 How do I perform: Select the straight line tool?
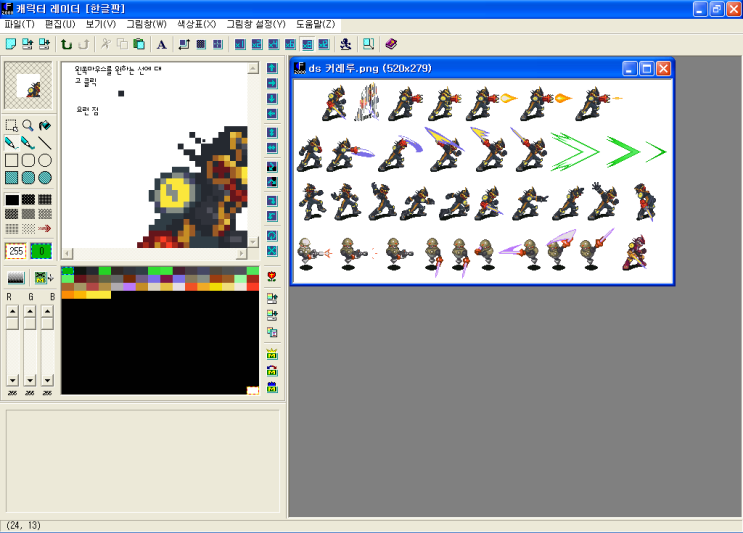[x=45, y=143]
